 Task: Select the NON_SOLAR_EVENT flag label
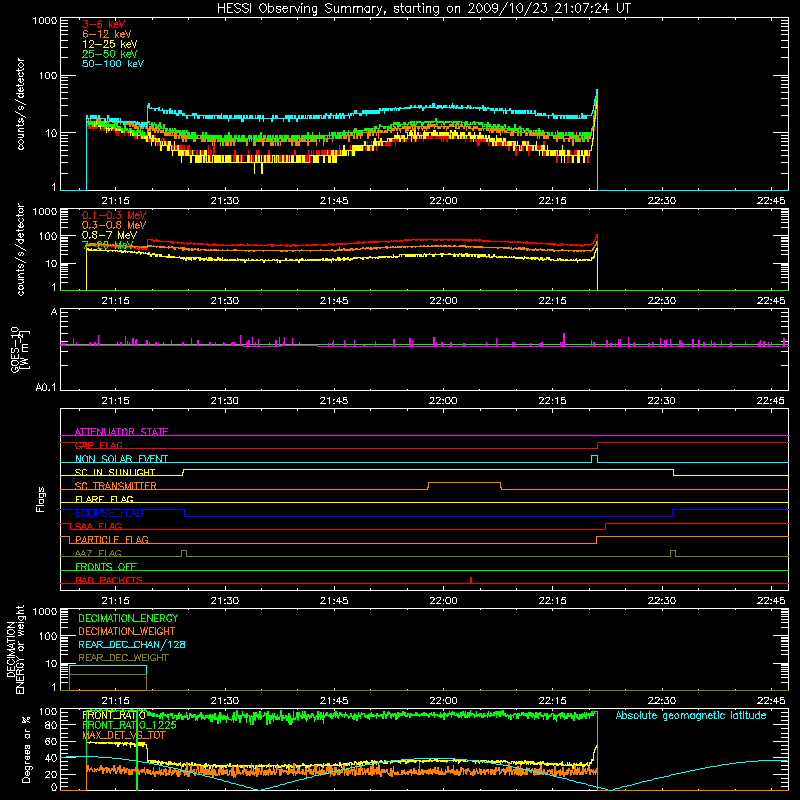[121, 459]
